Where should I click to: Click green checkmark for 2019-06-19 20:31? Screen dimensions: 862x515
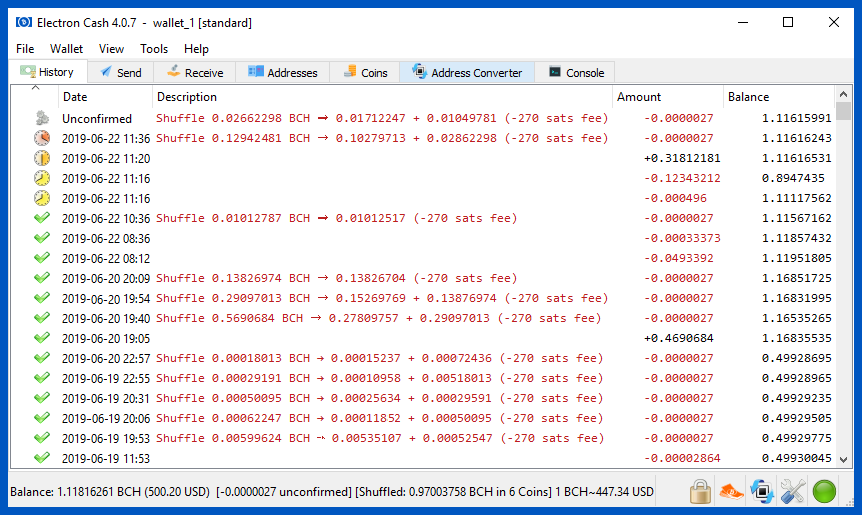42,397
